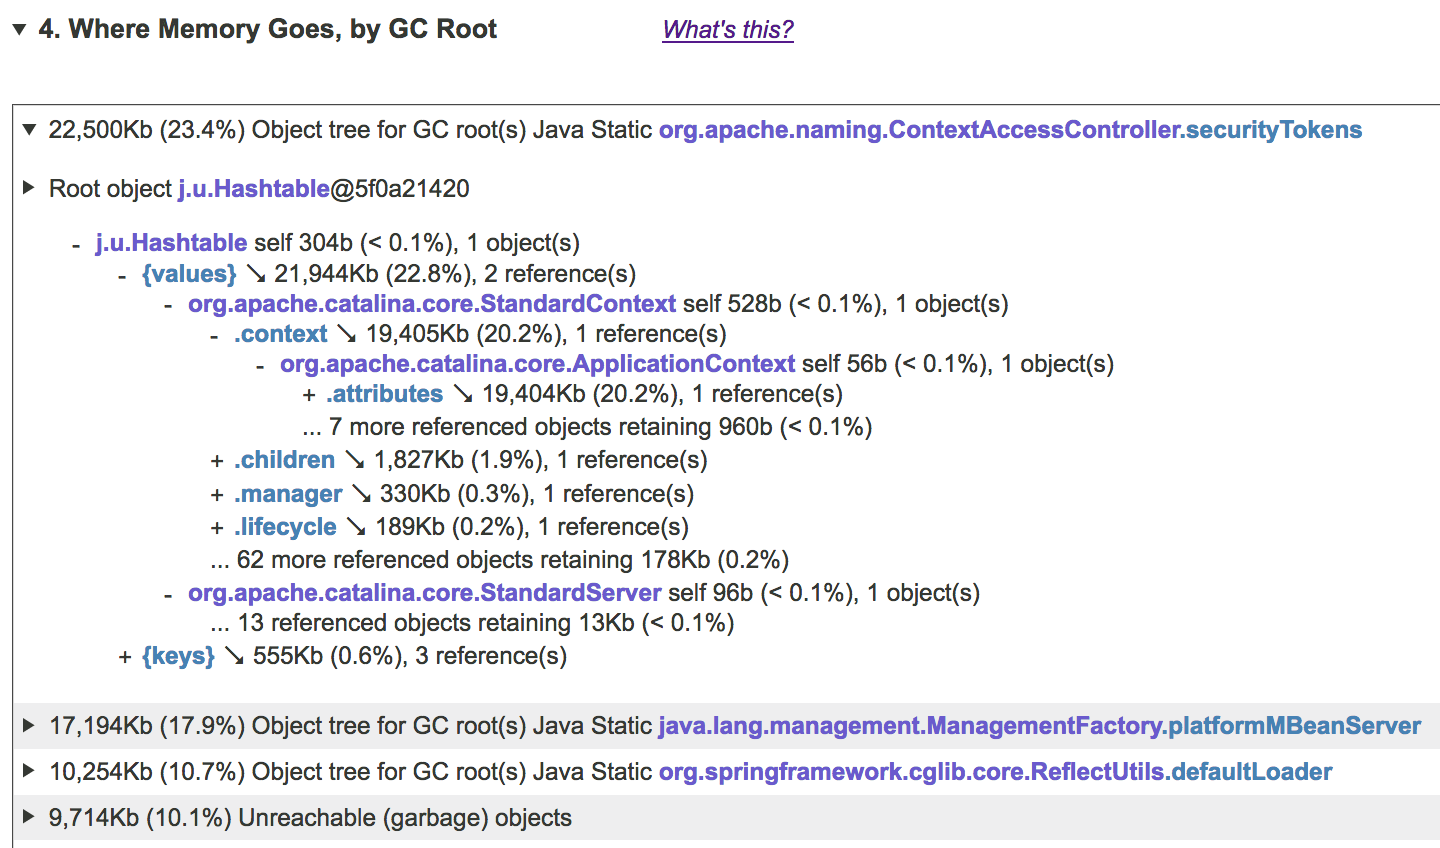Expand the {keys} reference branch
Image resolution: width=1440 pixels, height=848 pixels.
click(x=123, y=656)
